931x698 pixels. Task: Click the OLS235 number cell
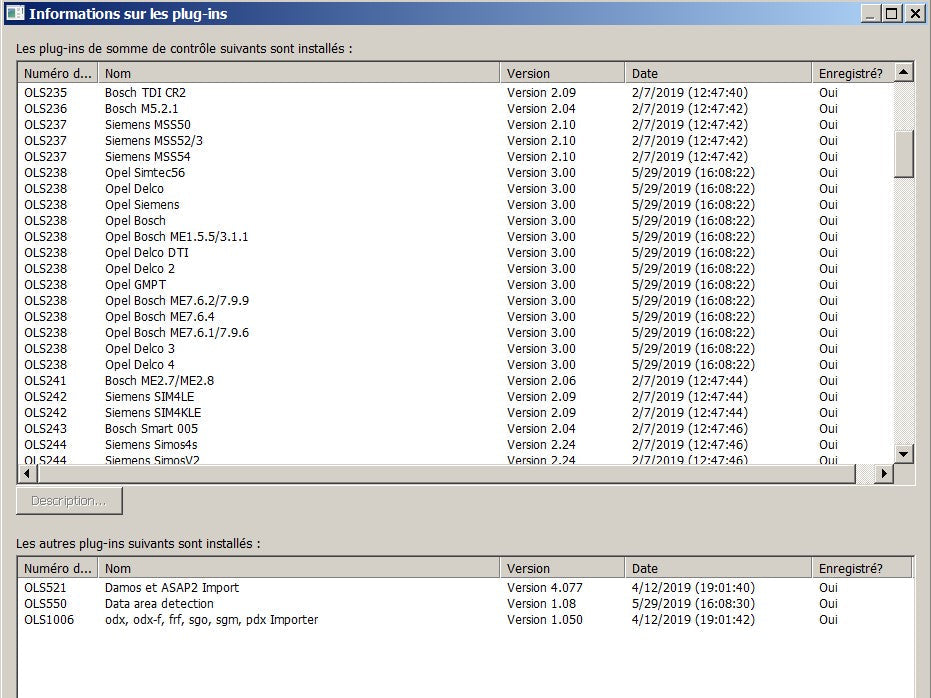pyautogui.click(x=46, y=93)
